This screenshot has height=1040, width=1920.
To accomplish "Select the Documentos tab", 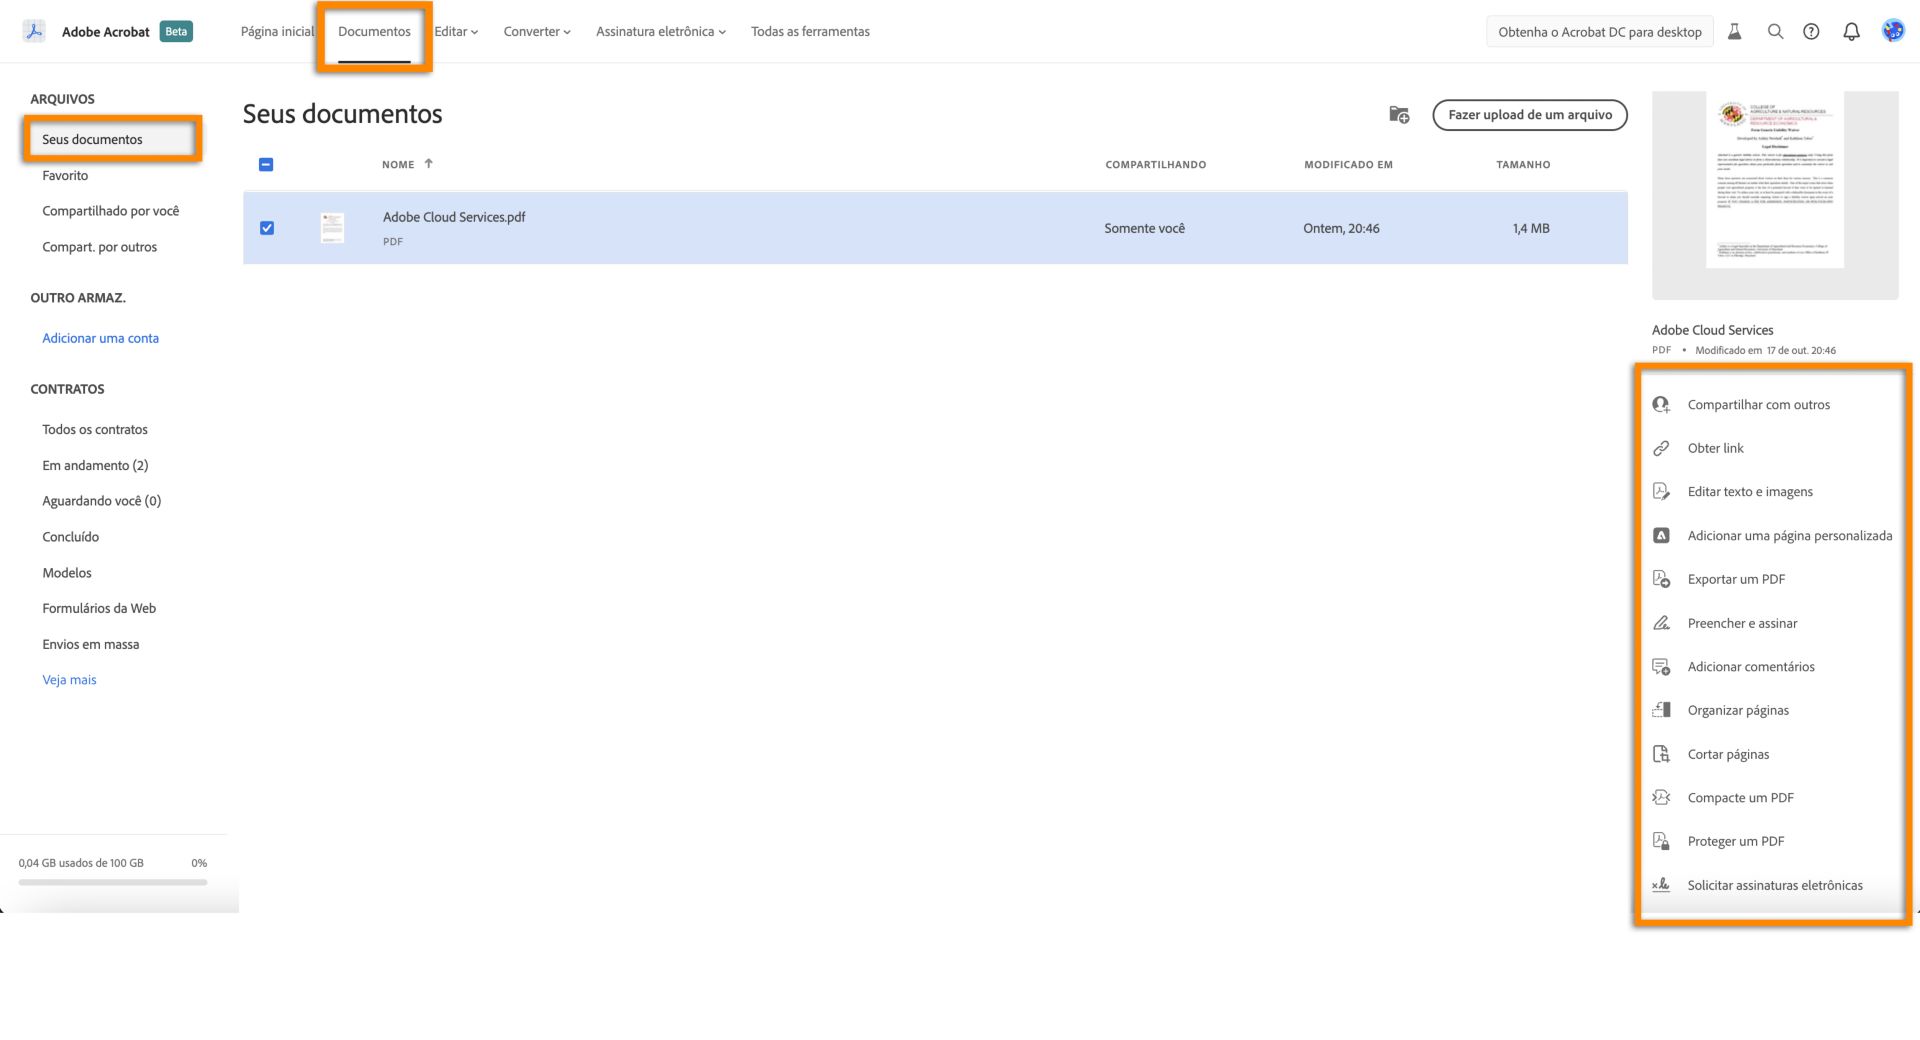I will click(x=374, y=32).
